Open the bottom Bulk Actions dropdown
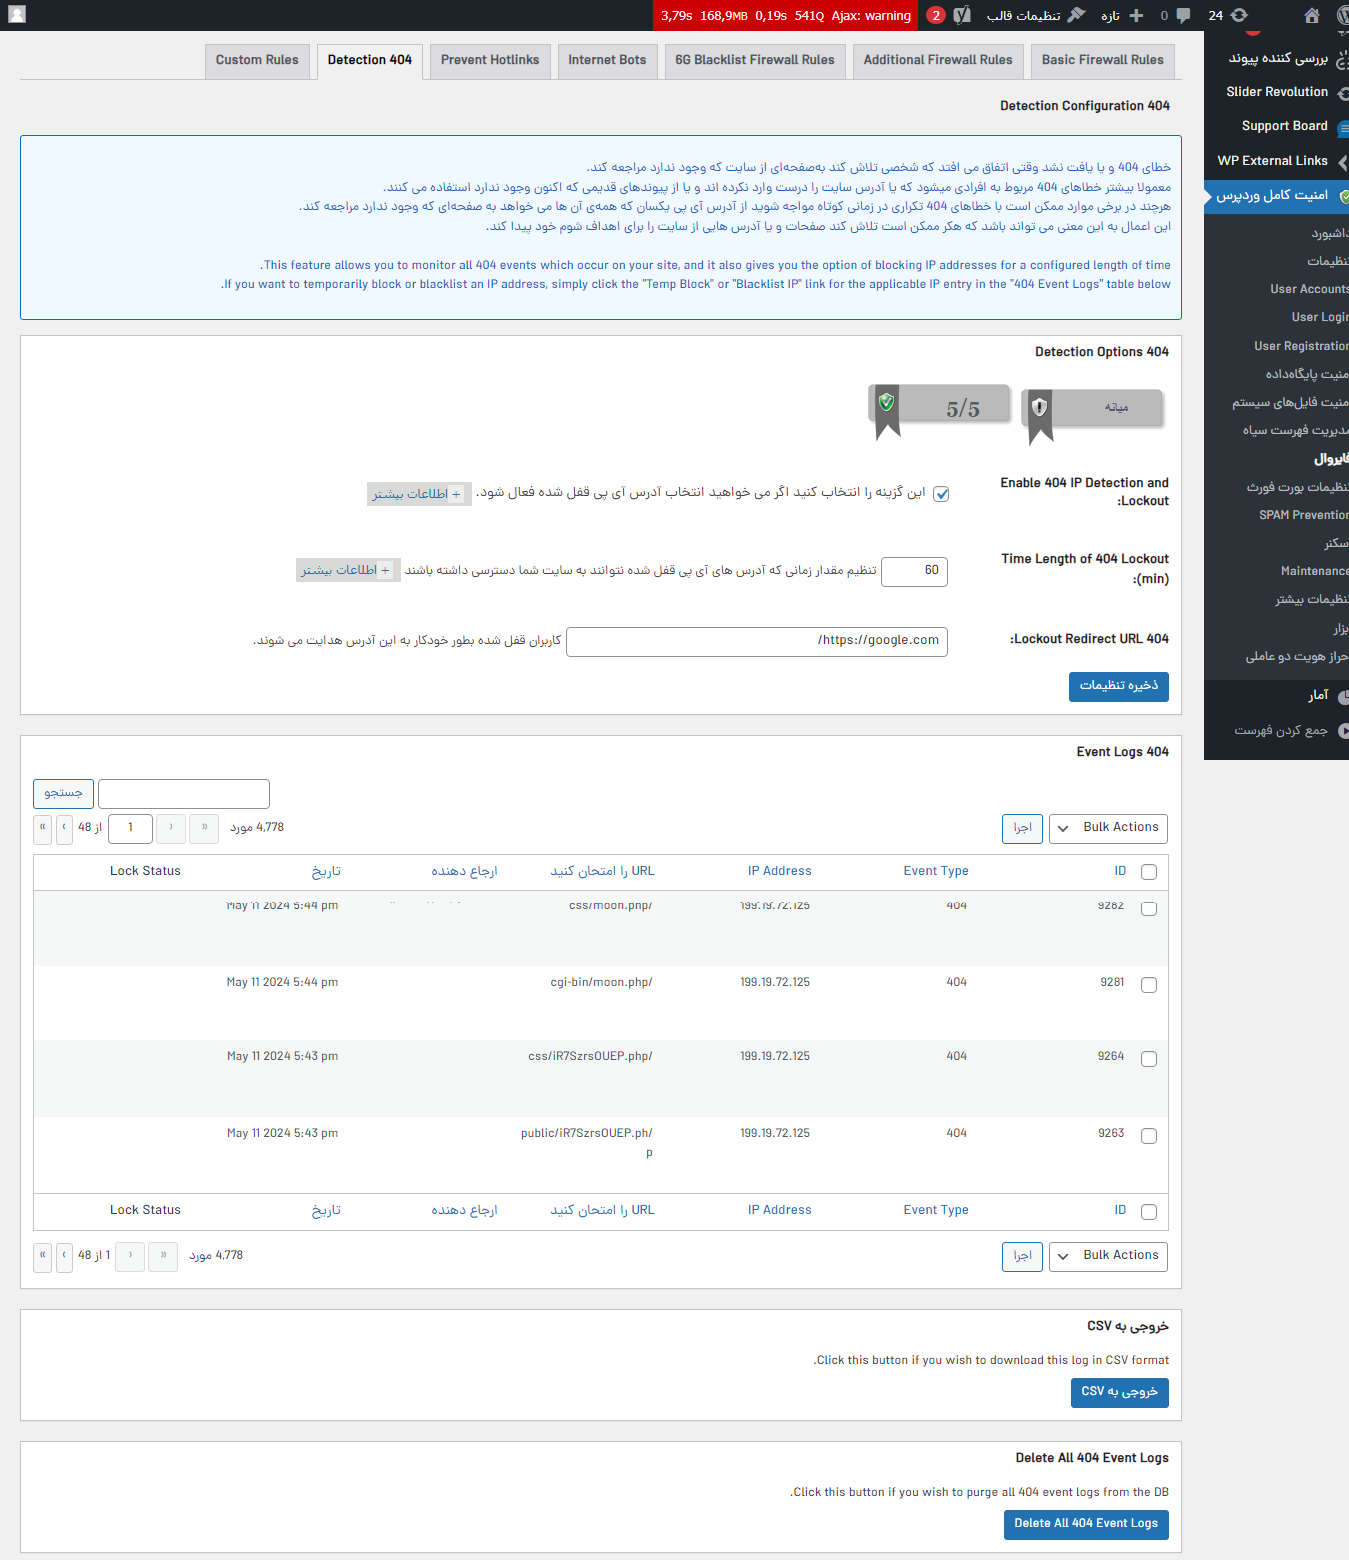Screen dimensions: 1349x1560 pos(1108,1256)
